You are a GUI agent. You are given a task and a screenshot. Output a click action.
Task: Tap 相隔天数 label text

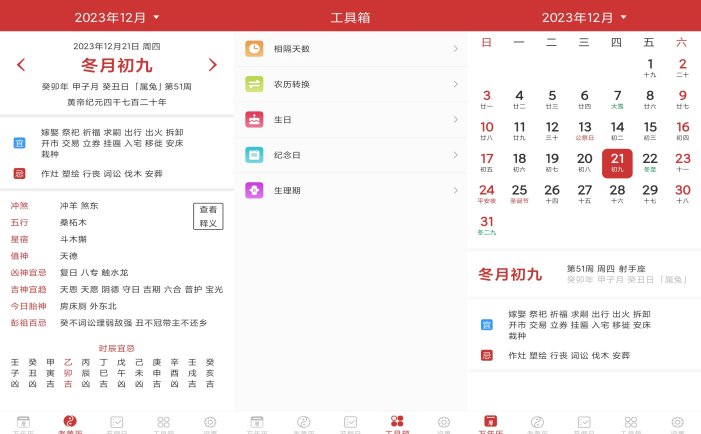(x=292, y=49)
